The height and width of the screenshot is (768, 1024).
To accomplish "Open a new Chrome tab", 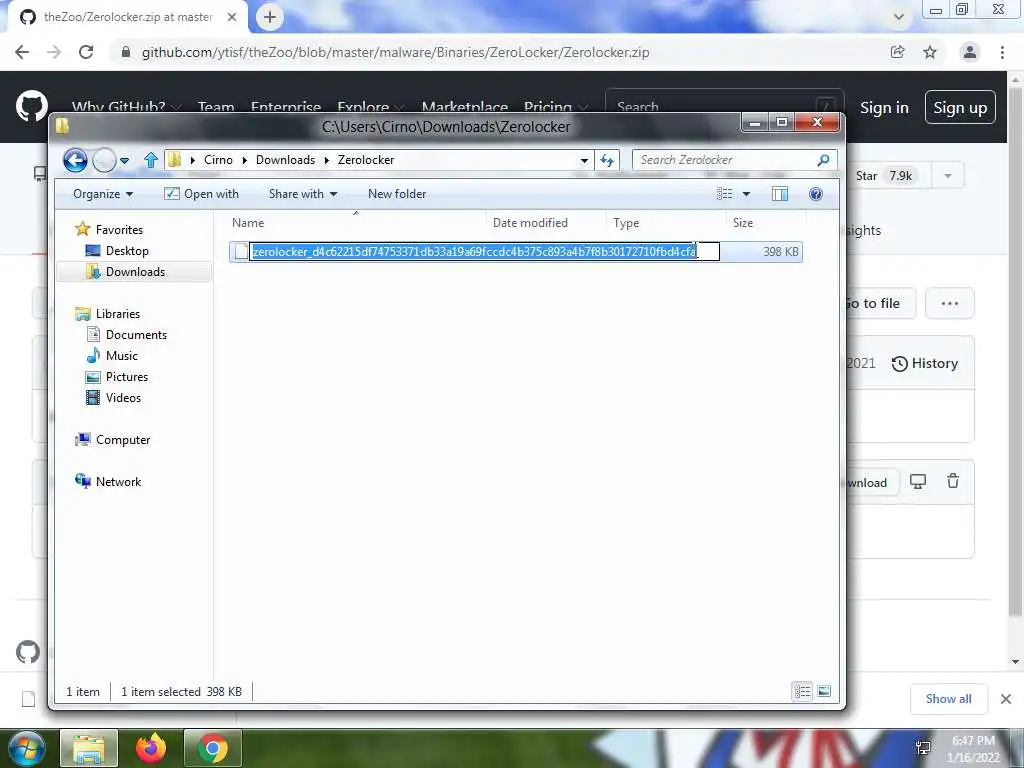I will 270,17.
